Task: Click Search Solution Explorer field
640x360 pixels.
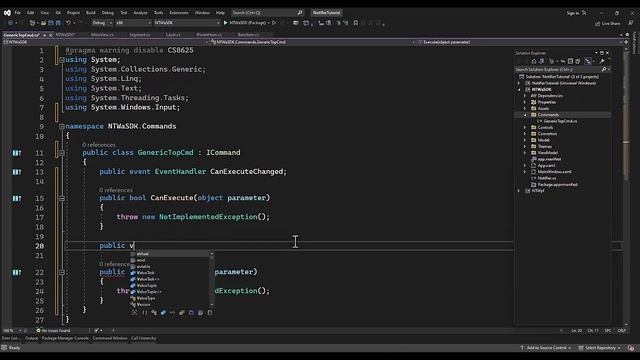Action: click(562, 69)
